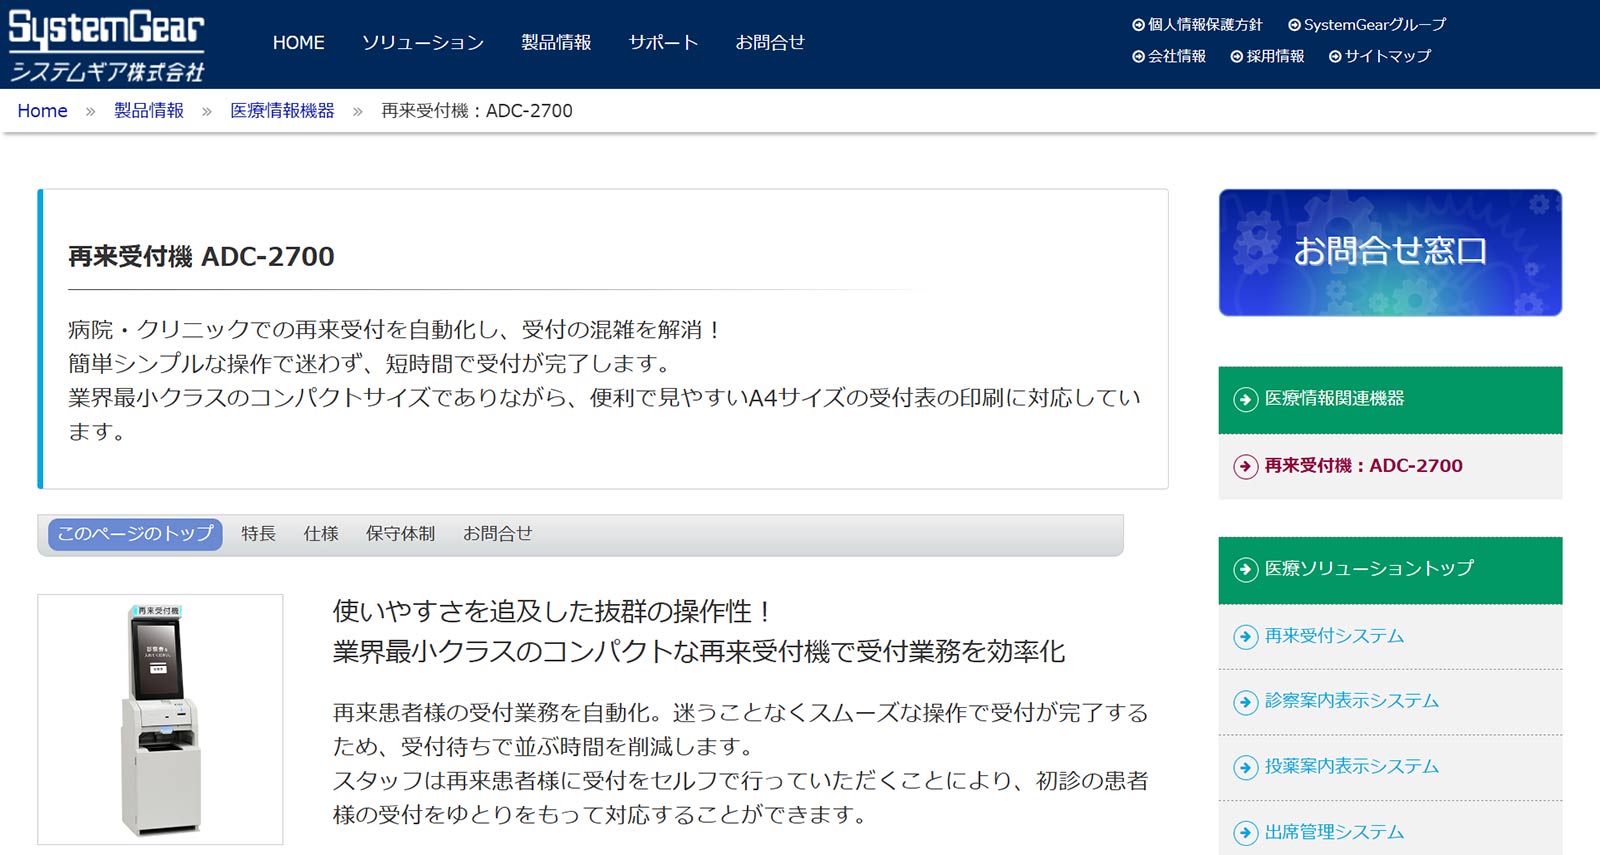Click the SystemGear company logo
Viewport: 1600px width, 855px height.
(106, 45)
